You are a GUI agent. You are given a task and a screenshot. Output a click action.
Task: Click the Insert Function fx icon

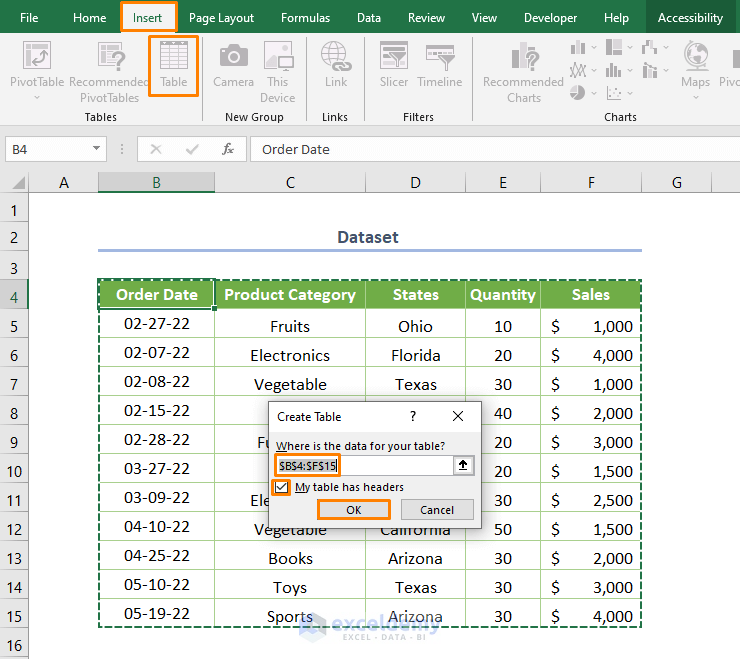228,149
